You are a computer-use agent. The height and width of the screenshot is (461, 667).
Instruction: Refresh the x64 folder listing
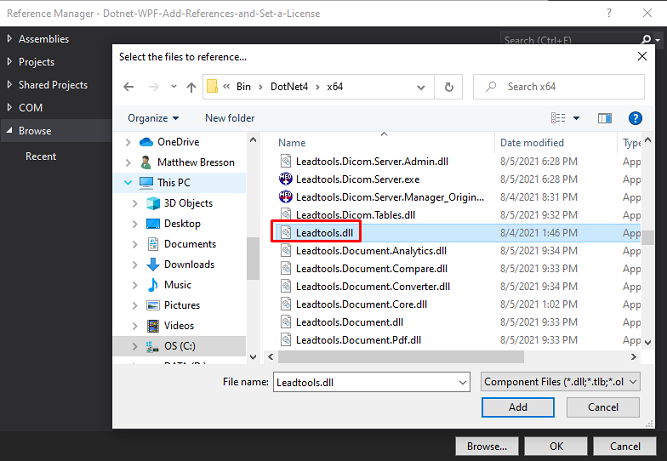(x=449, y=87)
